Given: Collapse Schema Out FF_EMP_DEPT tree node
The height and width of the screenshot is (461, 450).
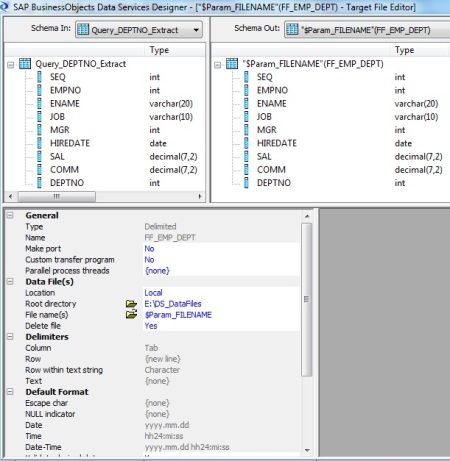Looking at the screenshot, I should [218, 65].
